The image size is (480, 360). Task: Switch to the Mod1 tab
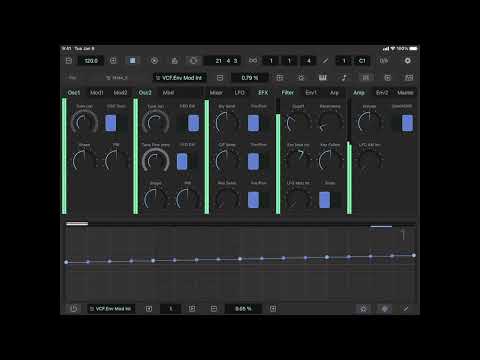[97, 93]
